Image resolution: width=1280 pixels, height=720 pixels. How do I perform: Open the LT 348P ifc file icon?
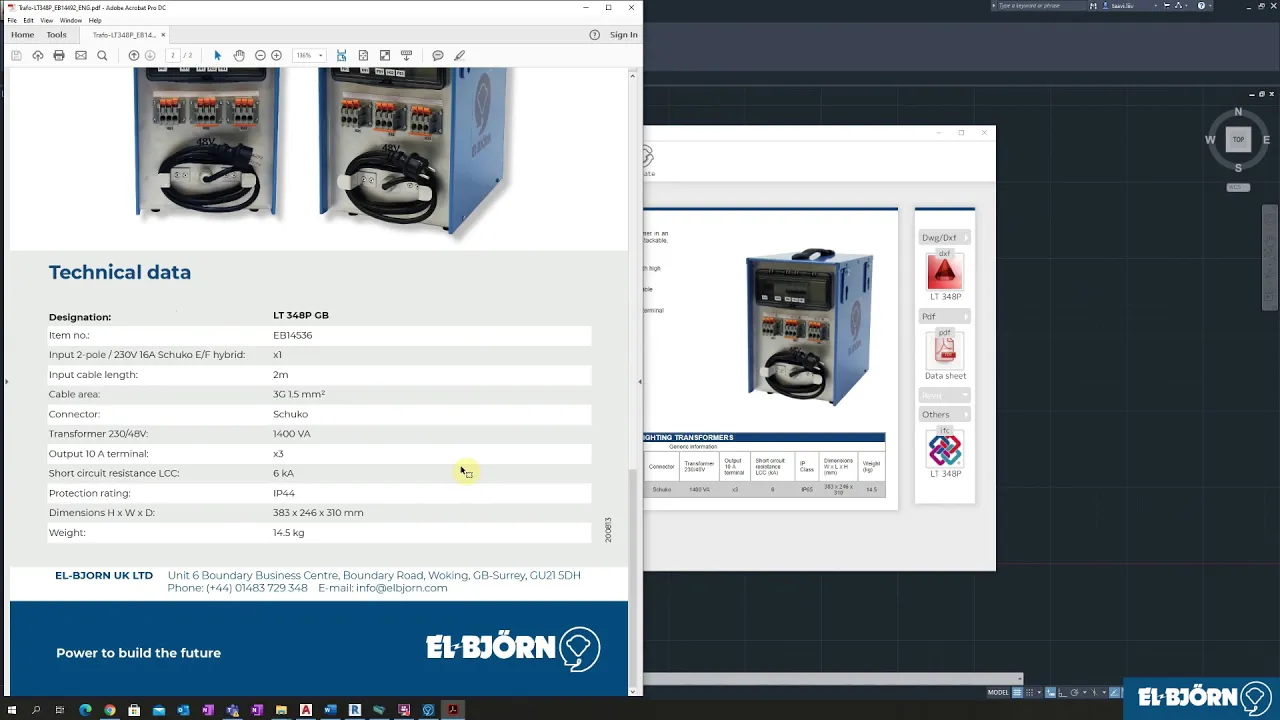945,448
